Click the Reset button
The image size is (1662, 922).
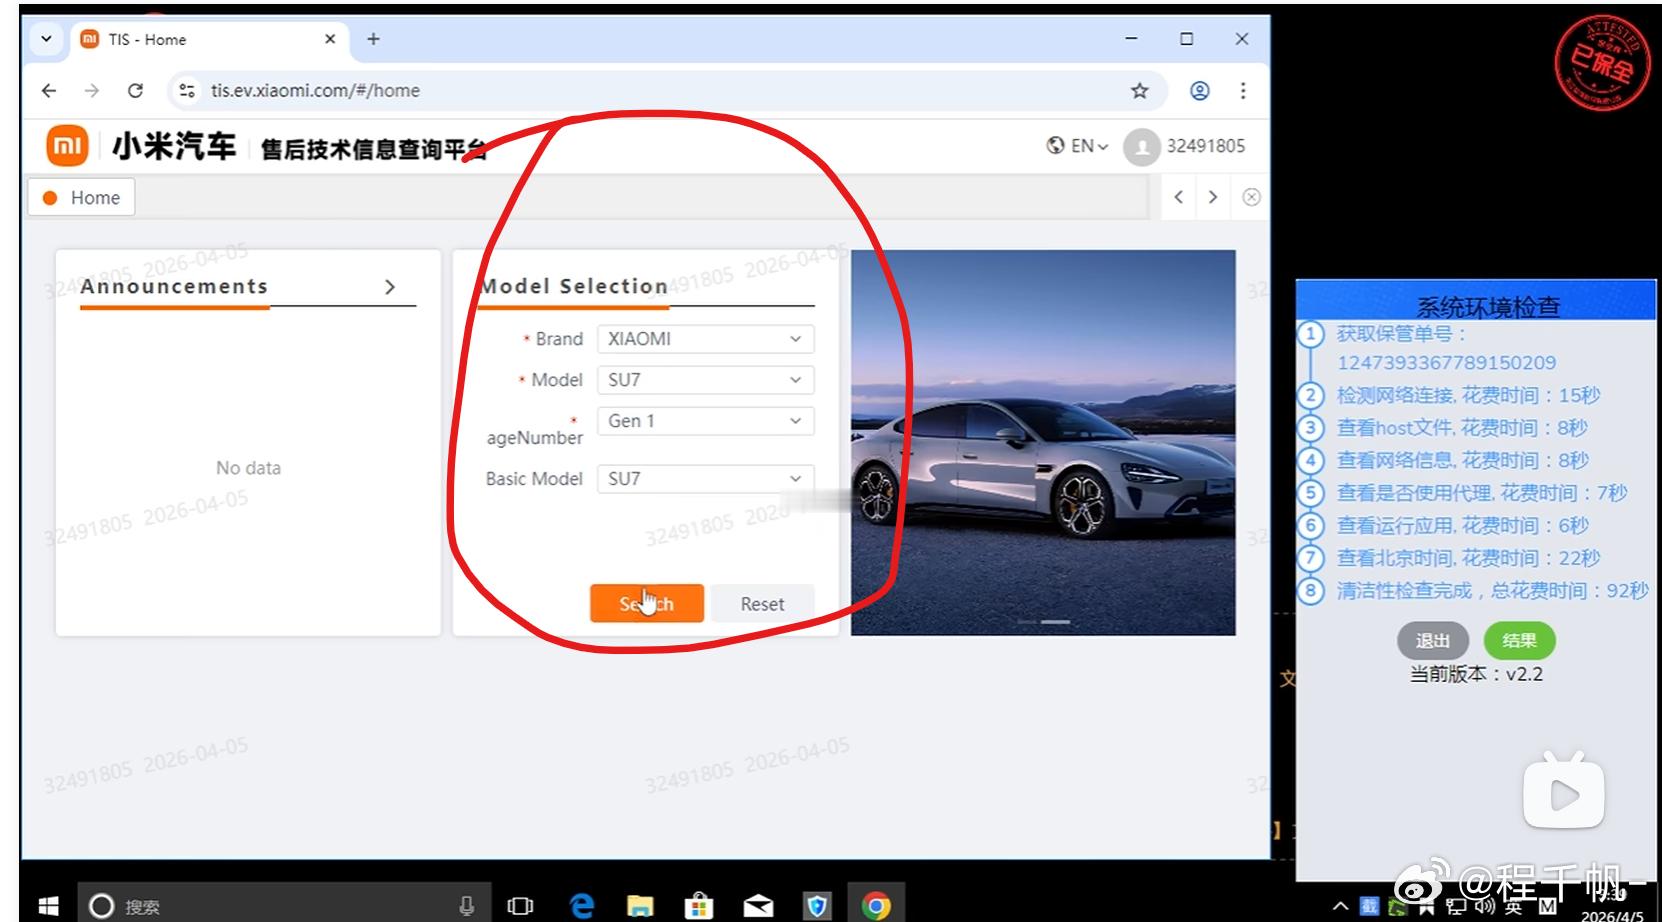[762, 604]
